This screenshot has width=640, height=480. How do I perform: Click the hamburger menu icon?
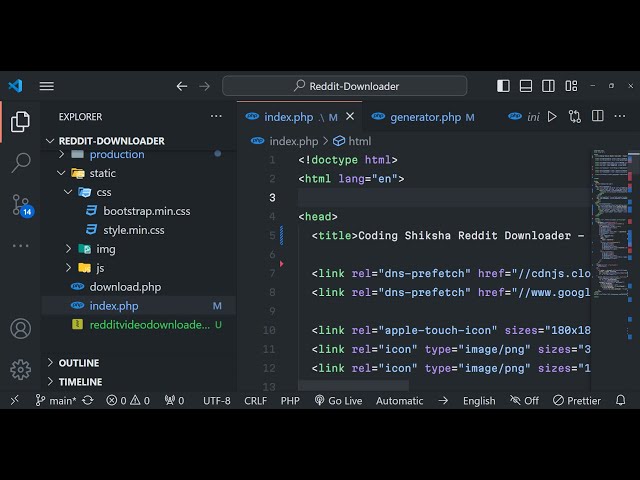click(47, 86)
